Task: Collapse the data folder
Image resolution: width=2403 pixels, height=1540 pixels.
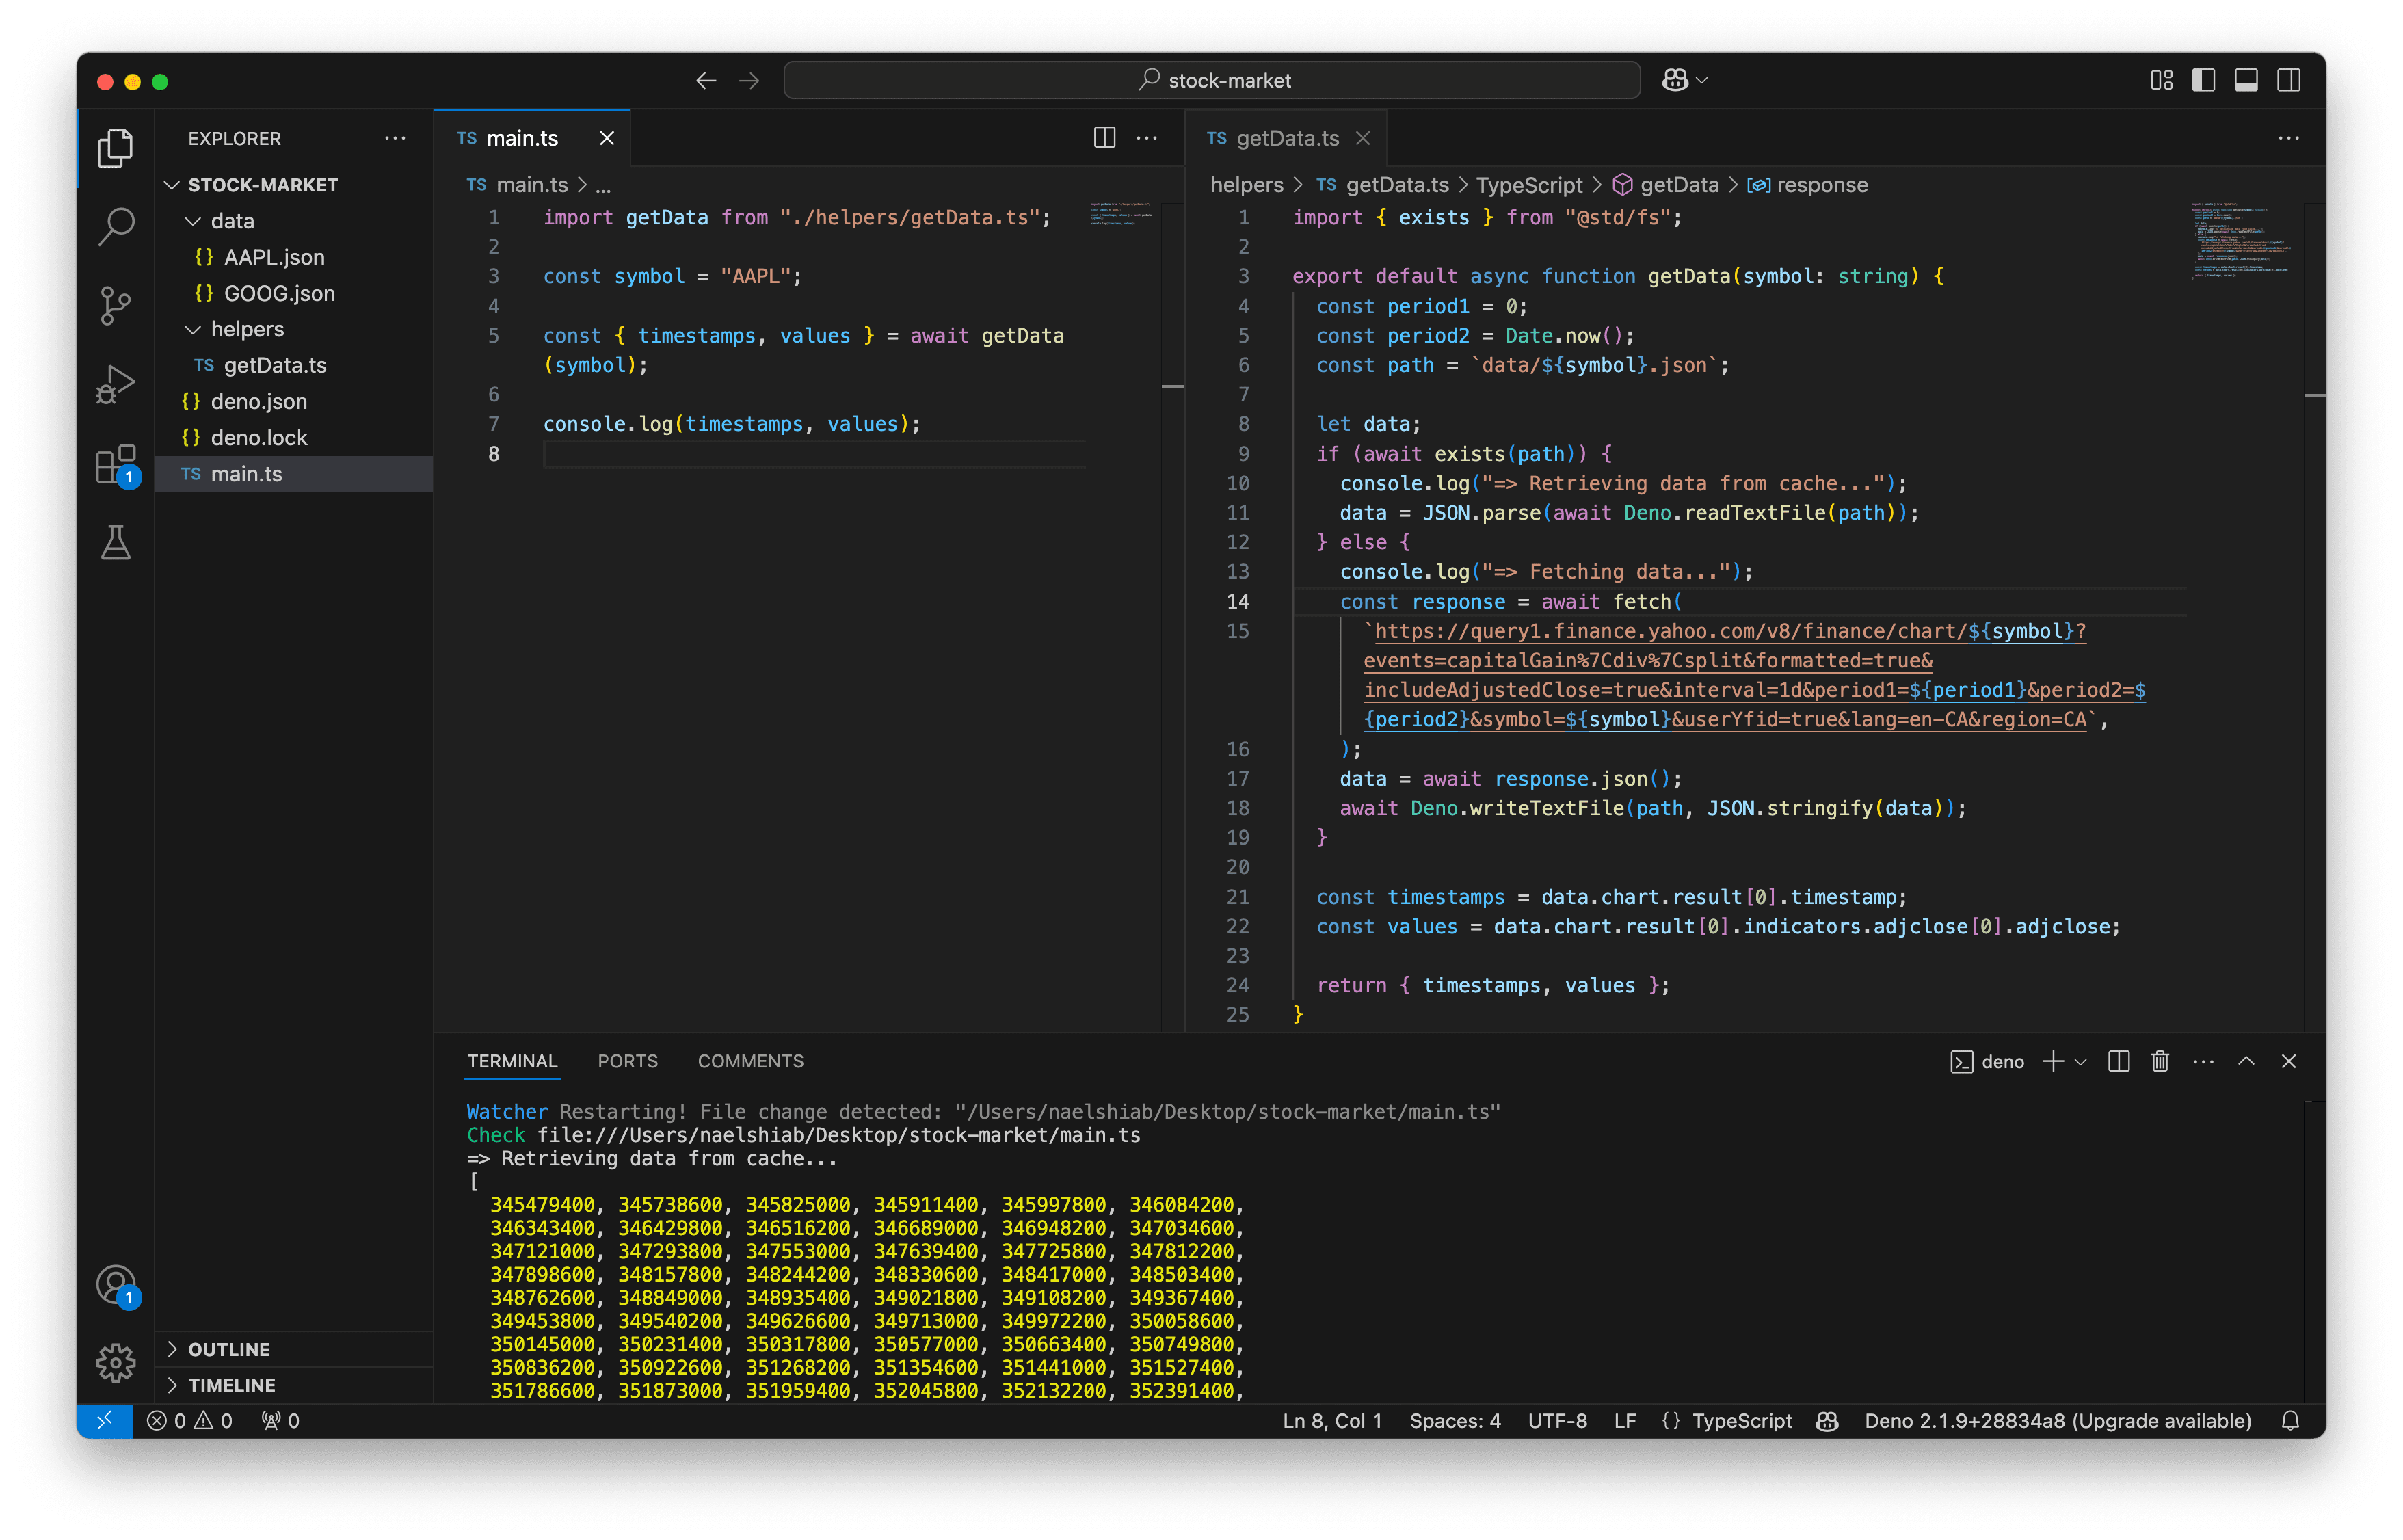Action: (232, 221)
